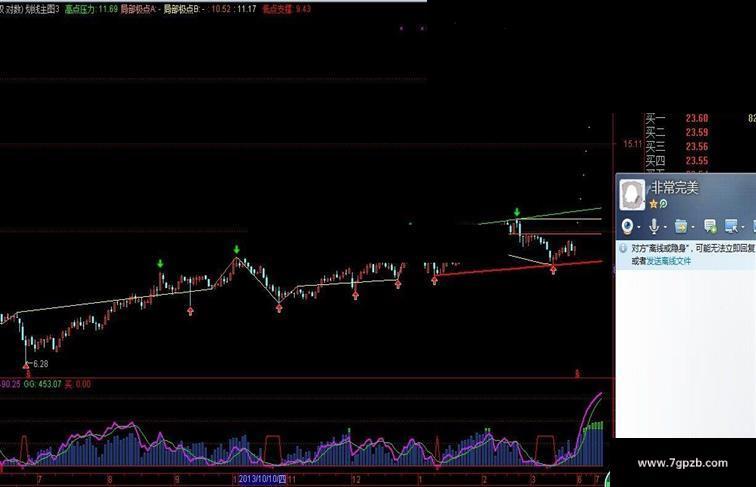Open the 发送离线文件 link
Image resolution: width=756 pixels, height=487 pixels.
[x=668, y=261]
